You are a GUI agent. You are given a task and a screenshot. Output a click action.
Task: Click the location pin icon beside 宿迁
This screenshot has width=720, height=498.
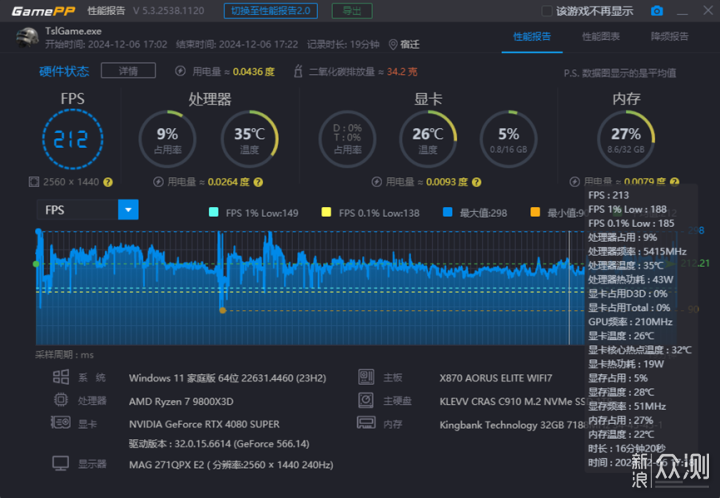(393, 45)
